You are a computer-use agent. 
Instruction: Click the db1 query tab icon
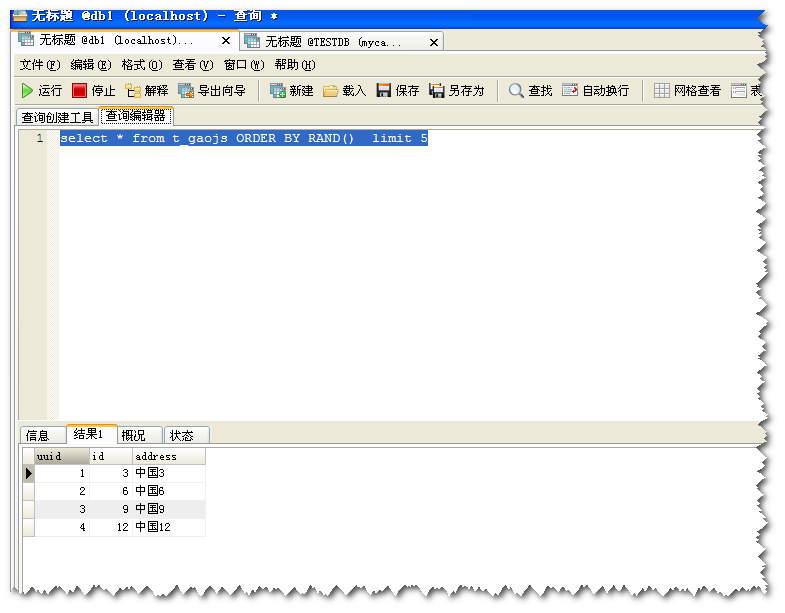[x=26, y=39]
